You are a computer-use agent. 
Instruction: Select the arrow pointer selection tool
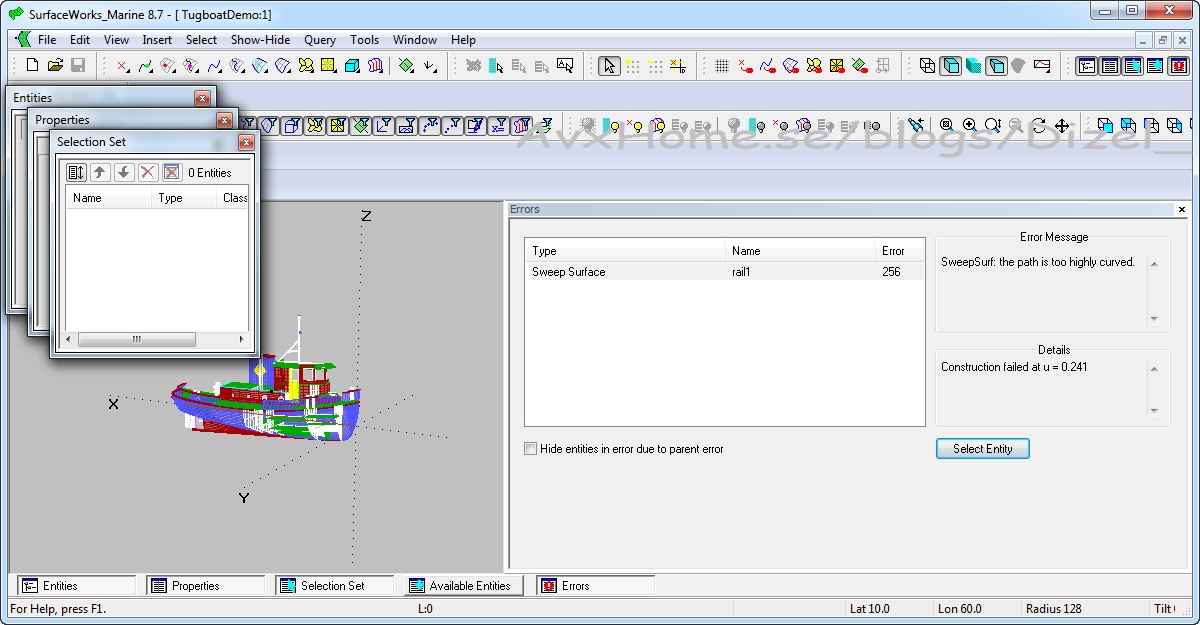609,66
